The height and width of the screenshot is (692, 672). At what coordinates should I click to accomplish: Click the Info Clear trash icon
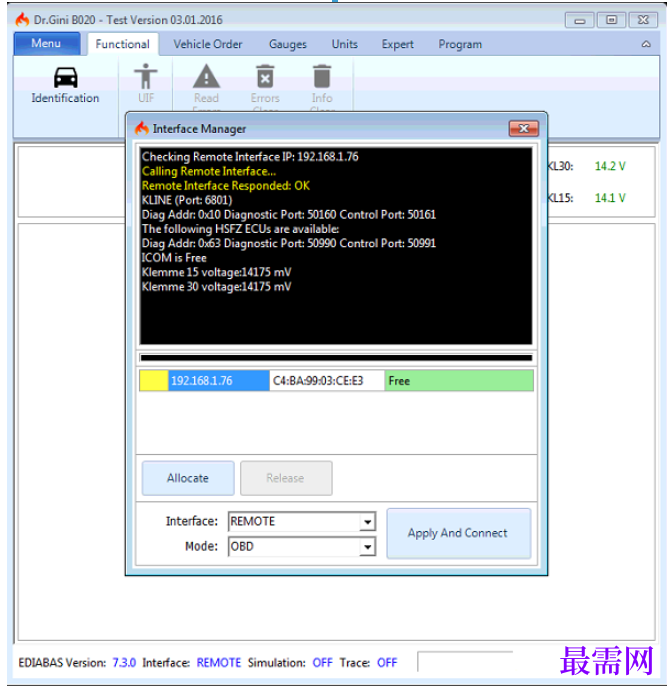(322, 76)
